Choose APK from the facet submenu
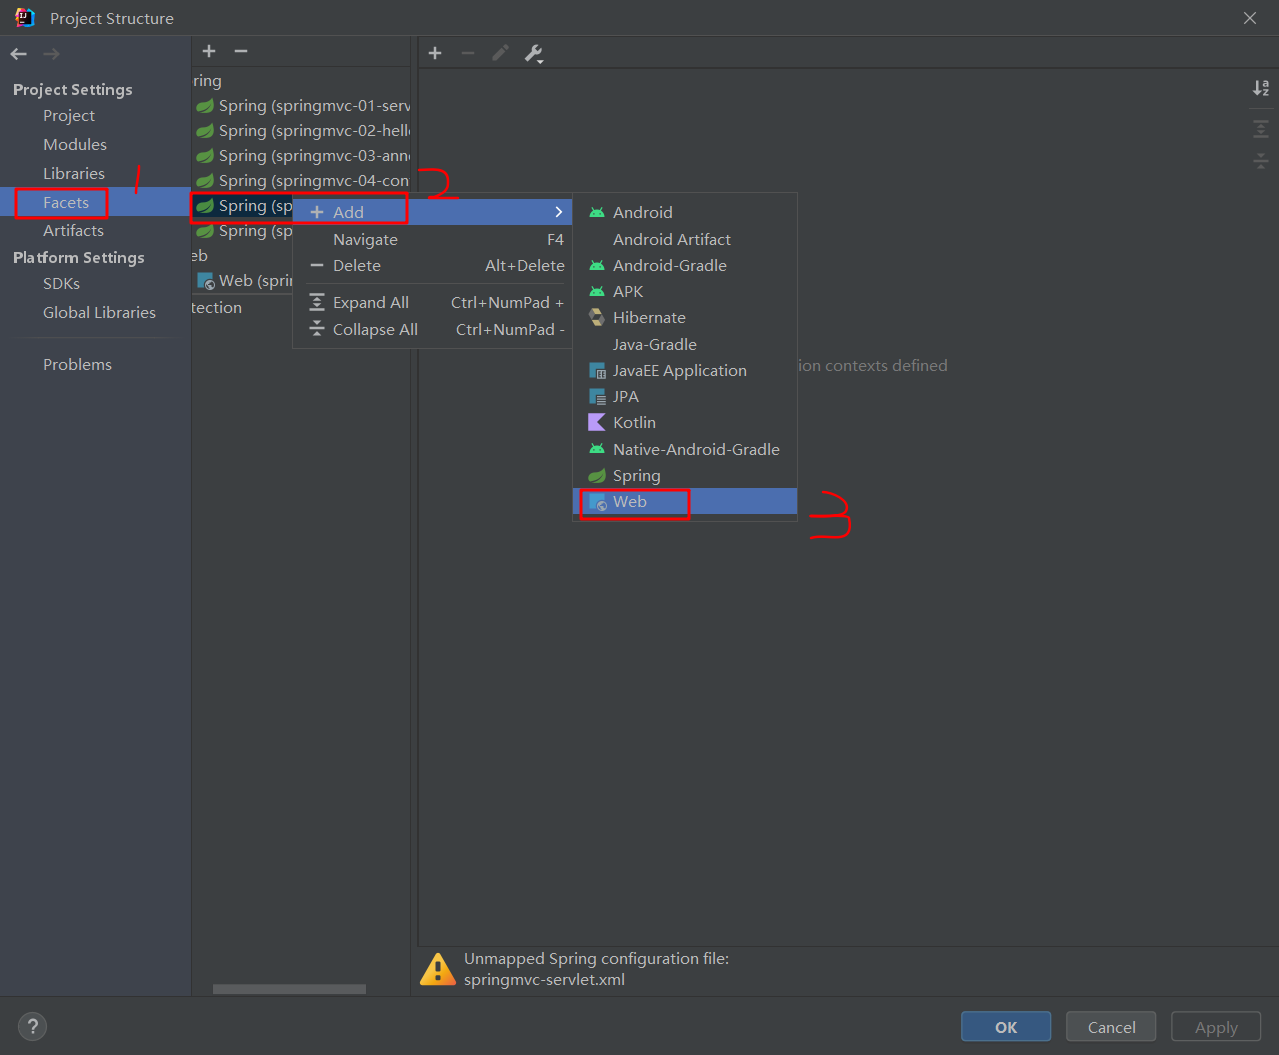Screen dimensions: 1279x1055 pos(685,292)
